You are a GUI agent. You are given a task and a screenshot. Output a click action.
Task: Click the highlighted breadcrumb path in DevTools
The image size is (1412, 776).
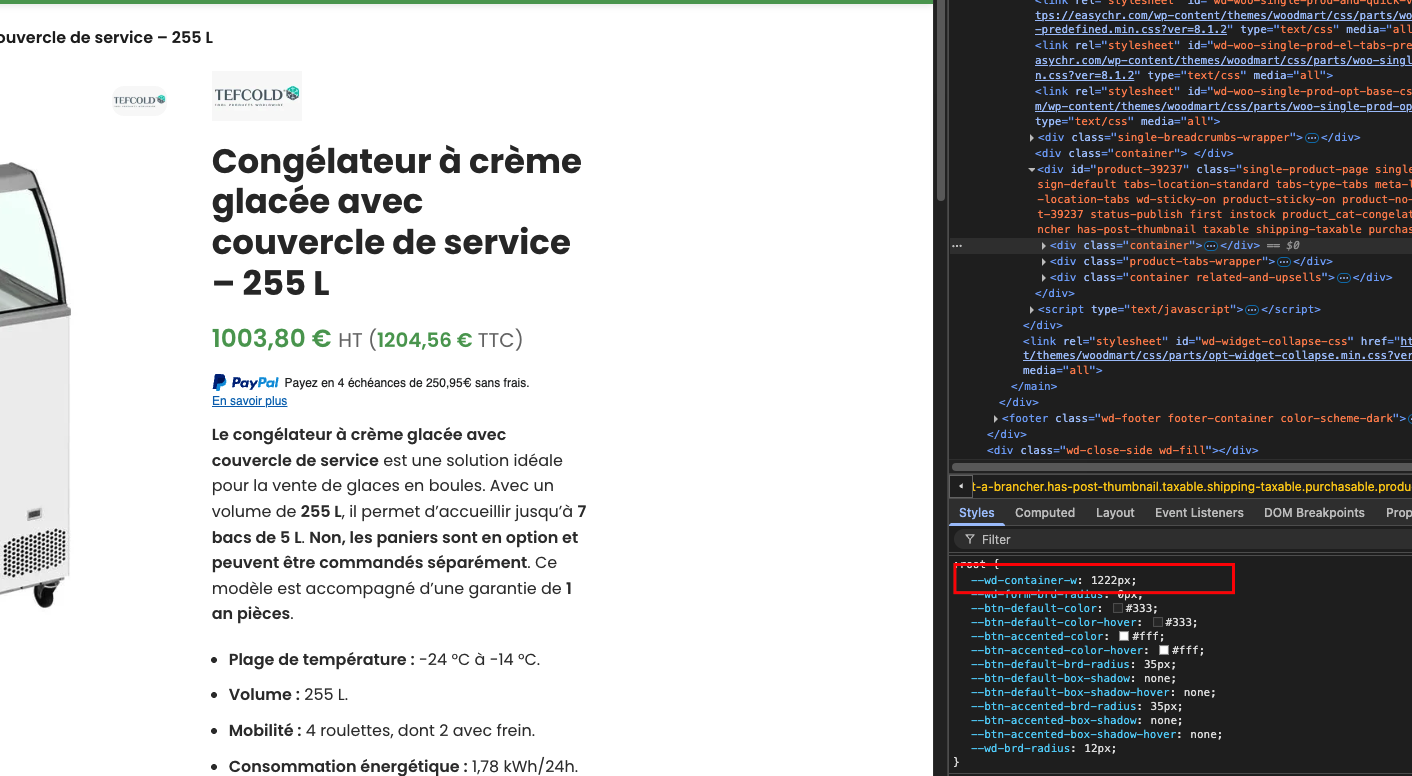click(1191, 487)
